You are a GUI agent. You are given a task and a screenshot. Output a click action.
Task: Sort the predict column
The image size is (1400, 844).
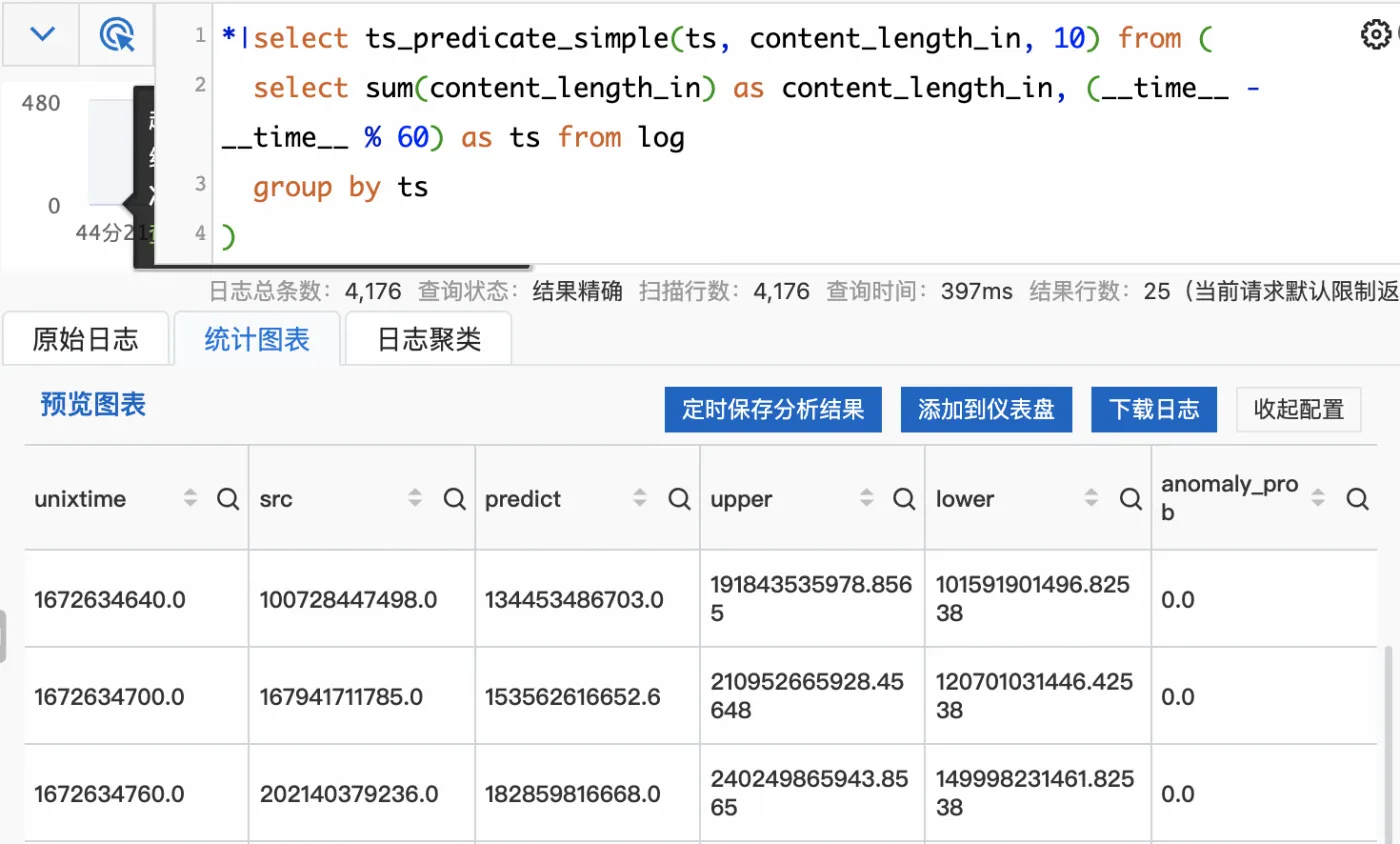(x=641, y=498)
